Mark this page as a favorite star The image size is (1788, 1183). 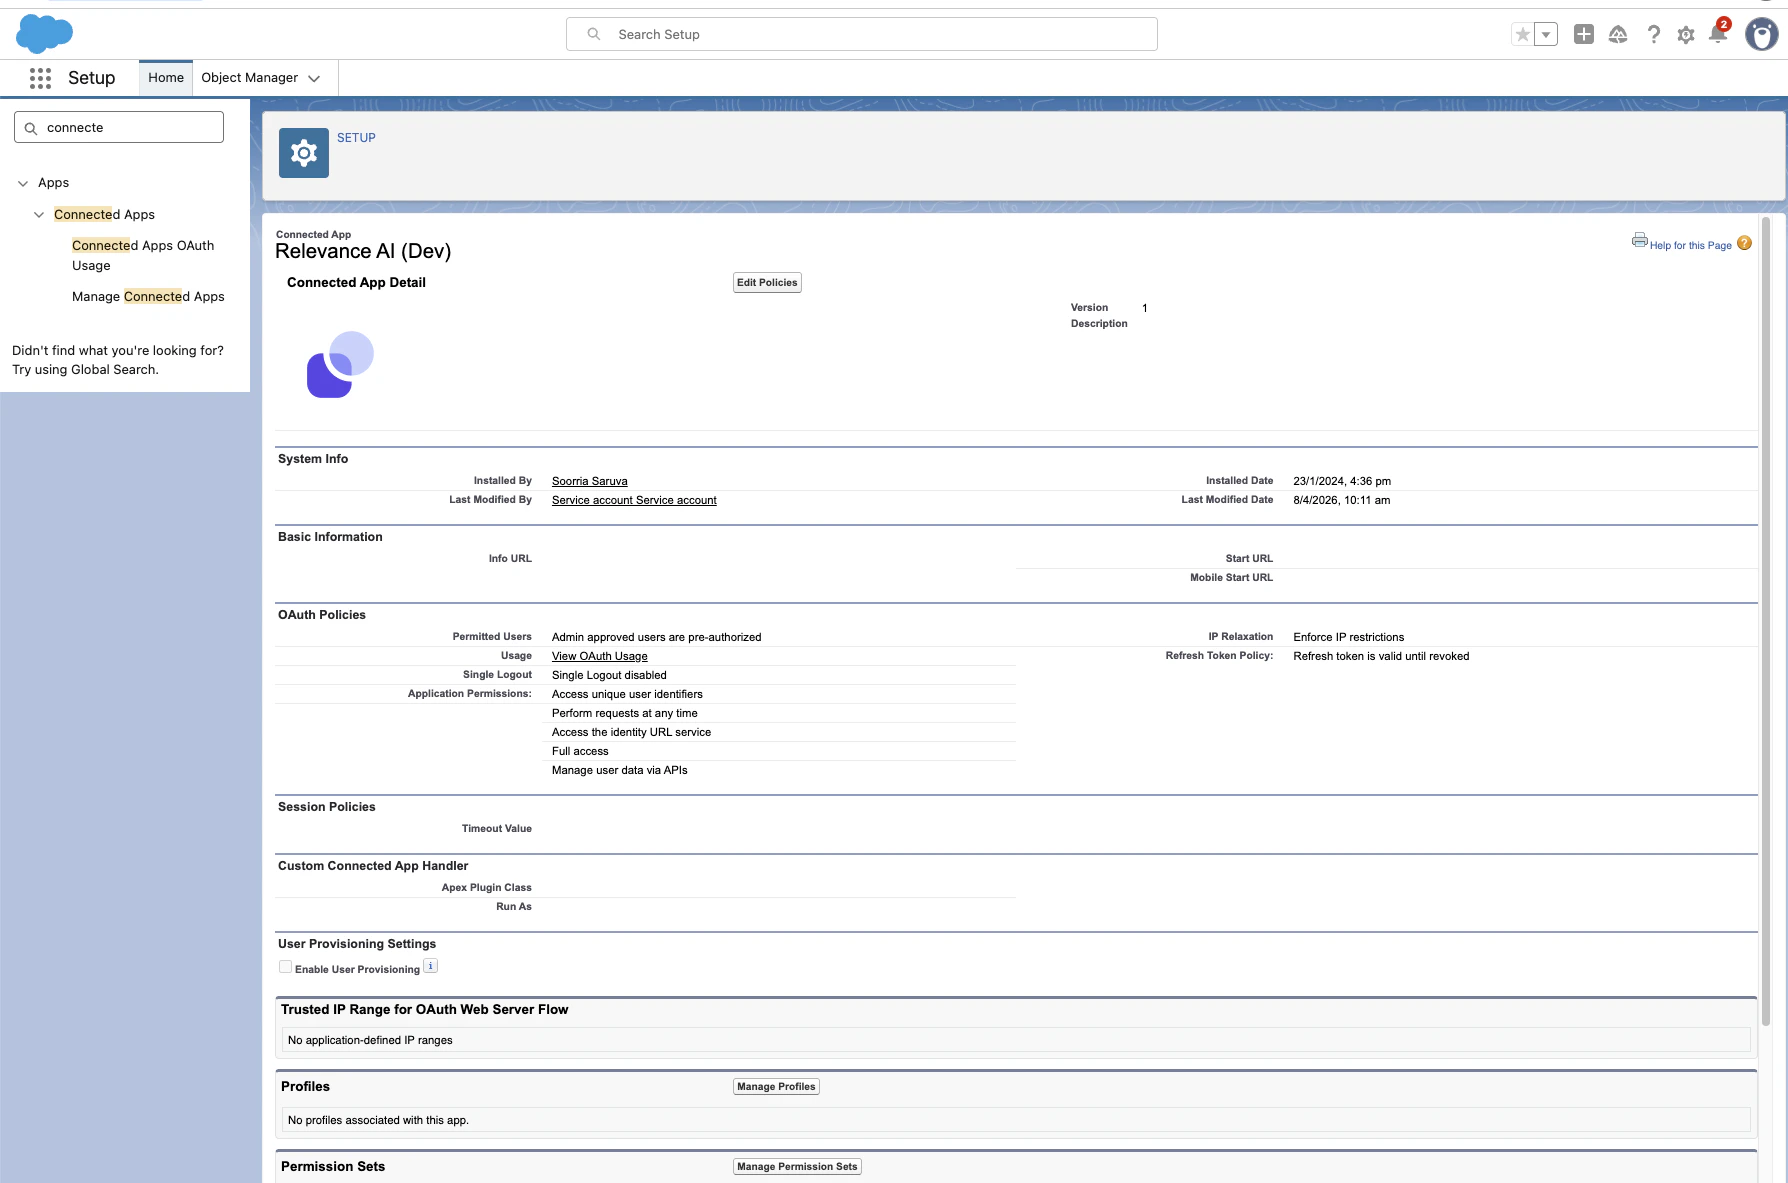1521,33
